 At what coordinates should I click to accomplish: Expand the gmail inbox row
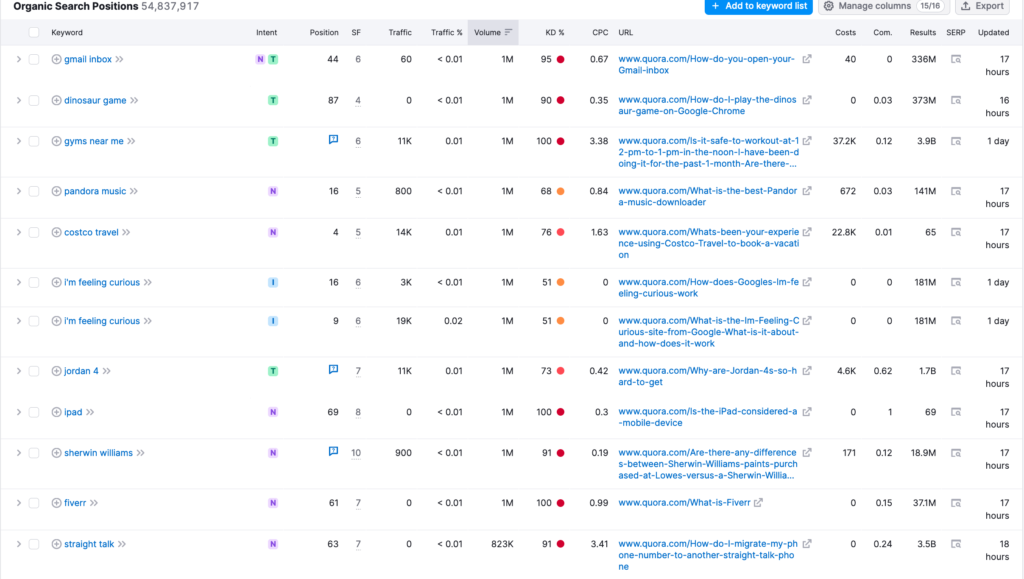pos(18,59)
